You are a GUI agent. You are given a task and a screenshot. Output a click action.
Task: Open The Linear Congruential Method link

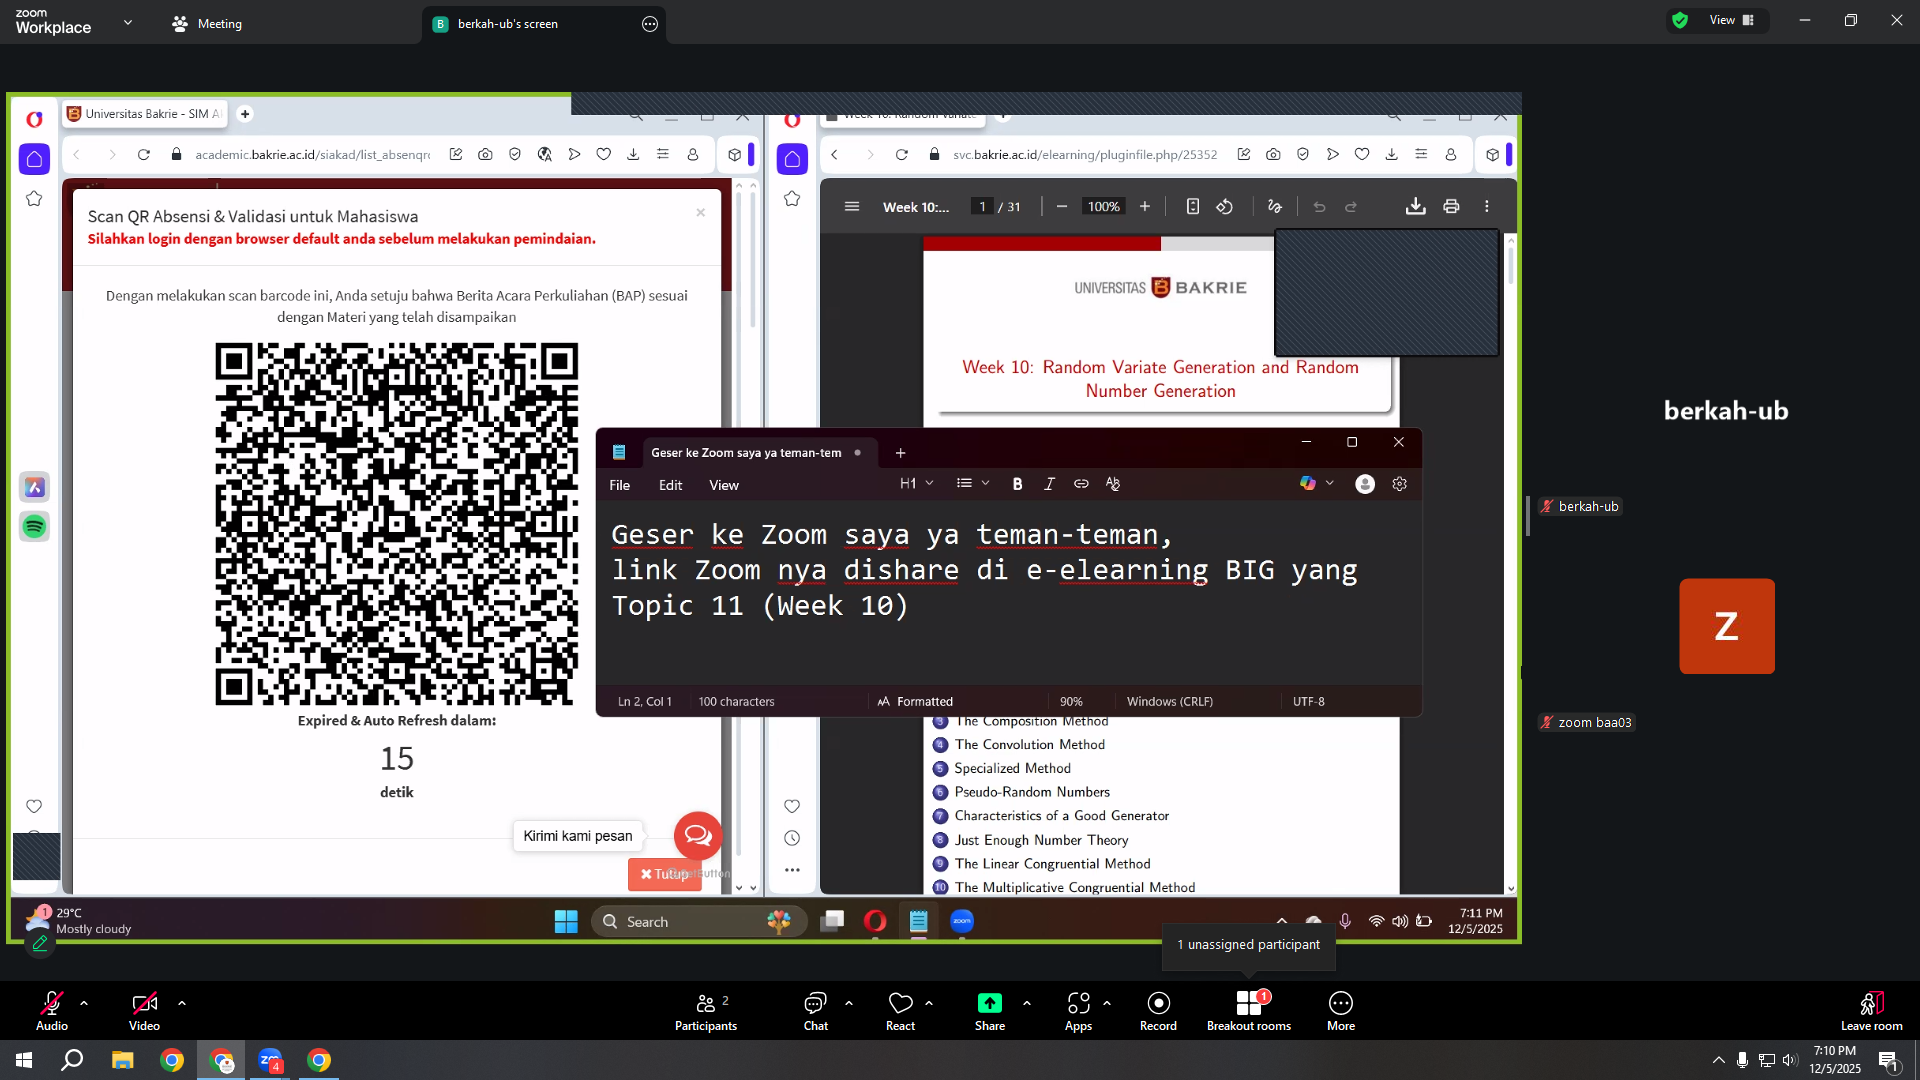click(1052, 864)
